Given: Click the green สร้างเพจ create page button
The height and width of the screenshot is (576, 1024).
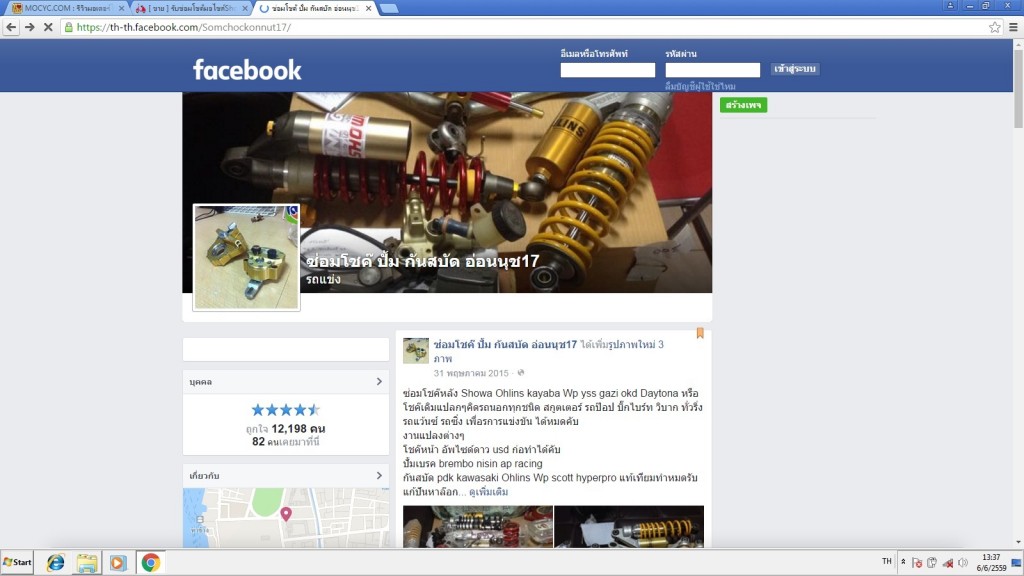Looking at the screenshot, I should 743,104.
